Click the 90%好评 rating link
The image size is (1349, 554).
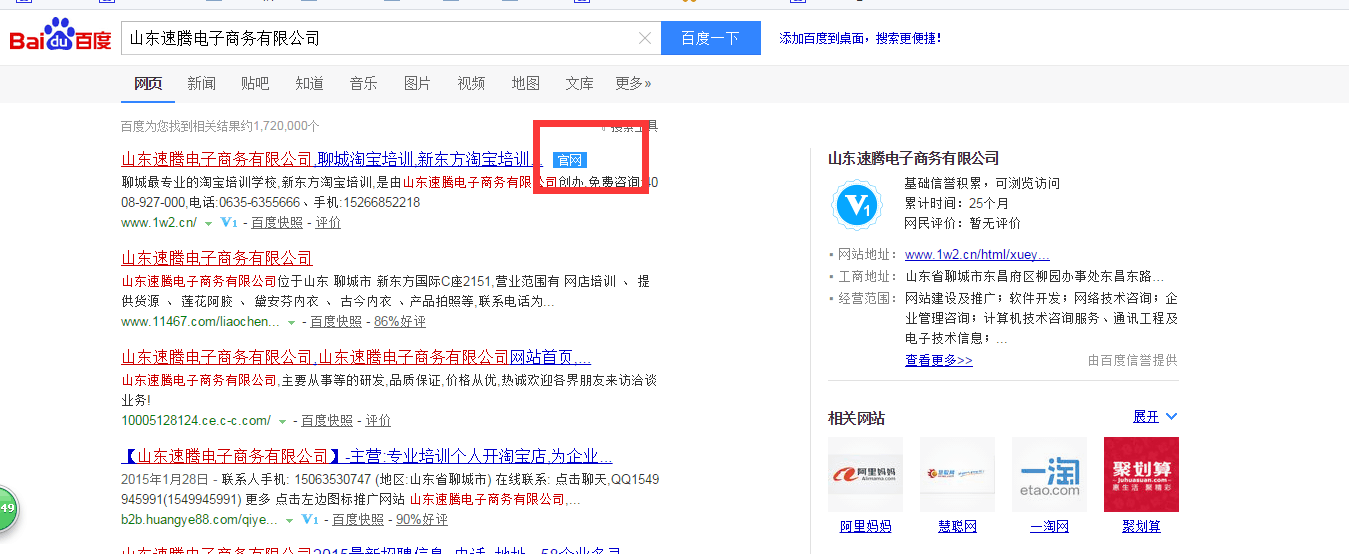[x=422, y=520]
